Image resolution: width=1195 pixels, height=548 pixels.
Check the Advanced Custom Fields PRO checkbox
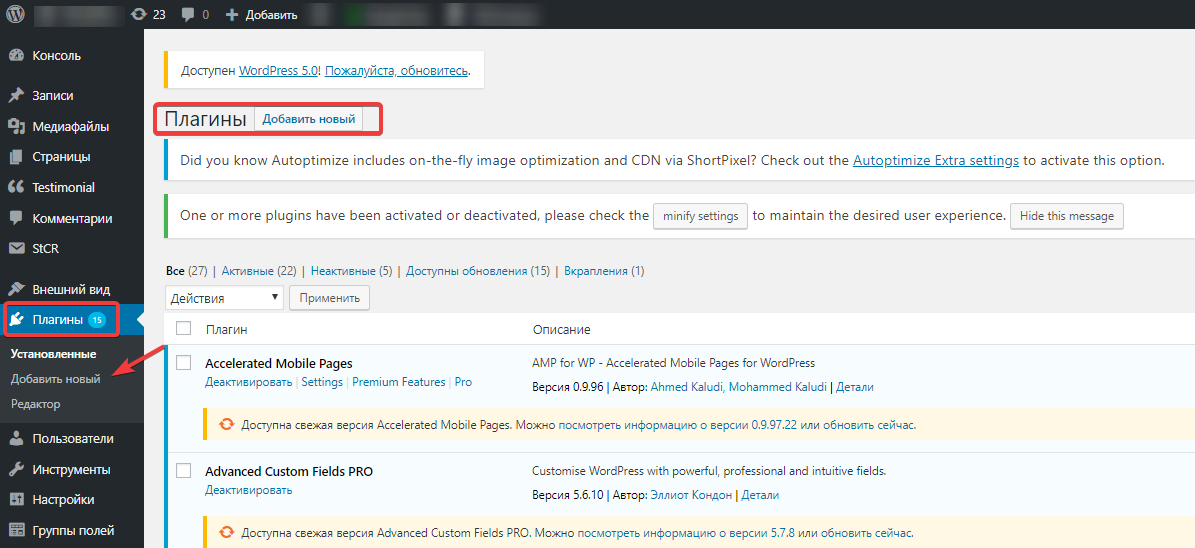click(x=184, y=471)
